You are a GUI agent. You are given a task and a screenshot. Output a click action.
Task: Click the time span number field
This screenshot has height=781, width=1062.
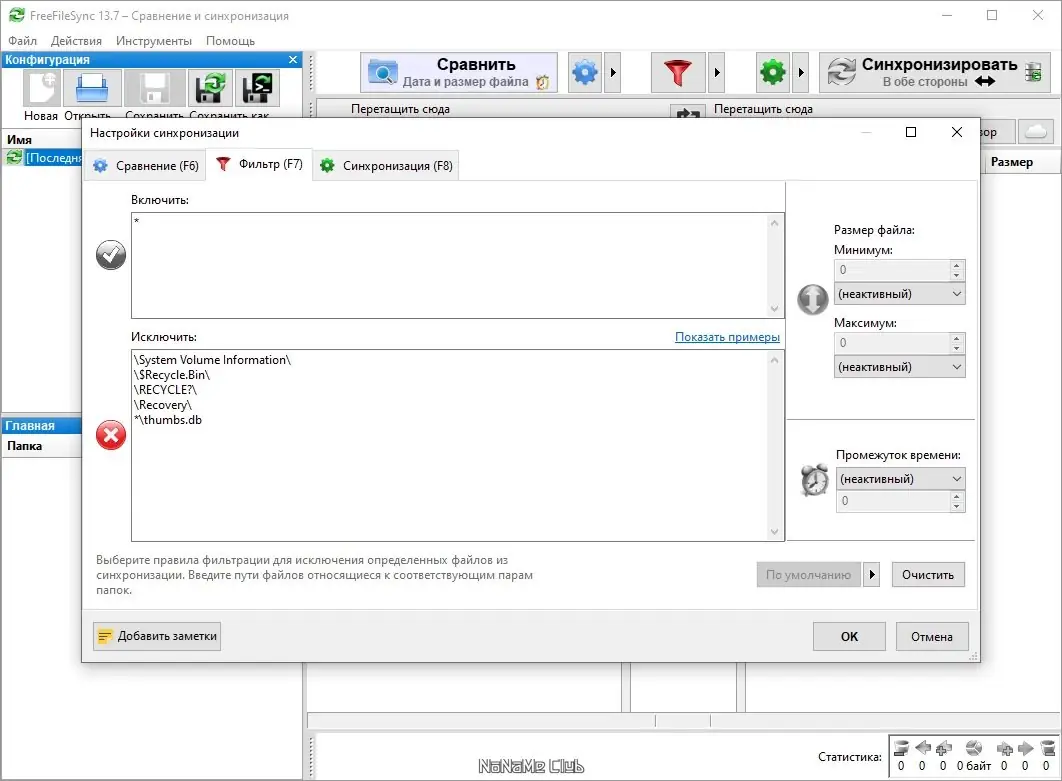coord(893,501)
